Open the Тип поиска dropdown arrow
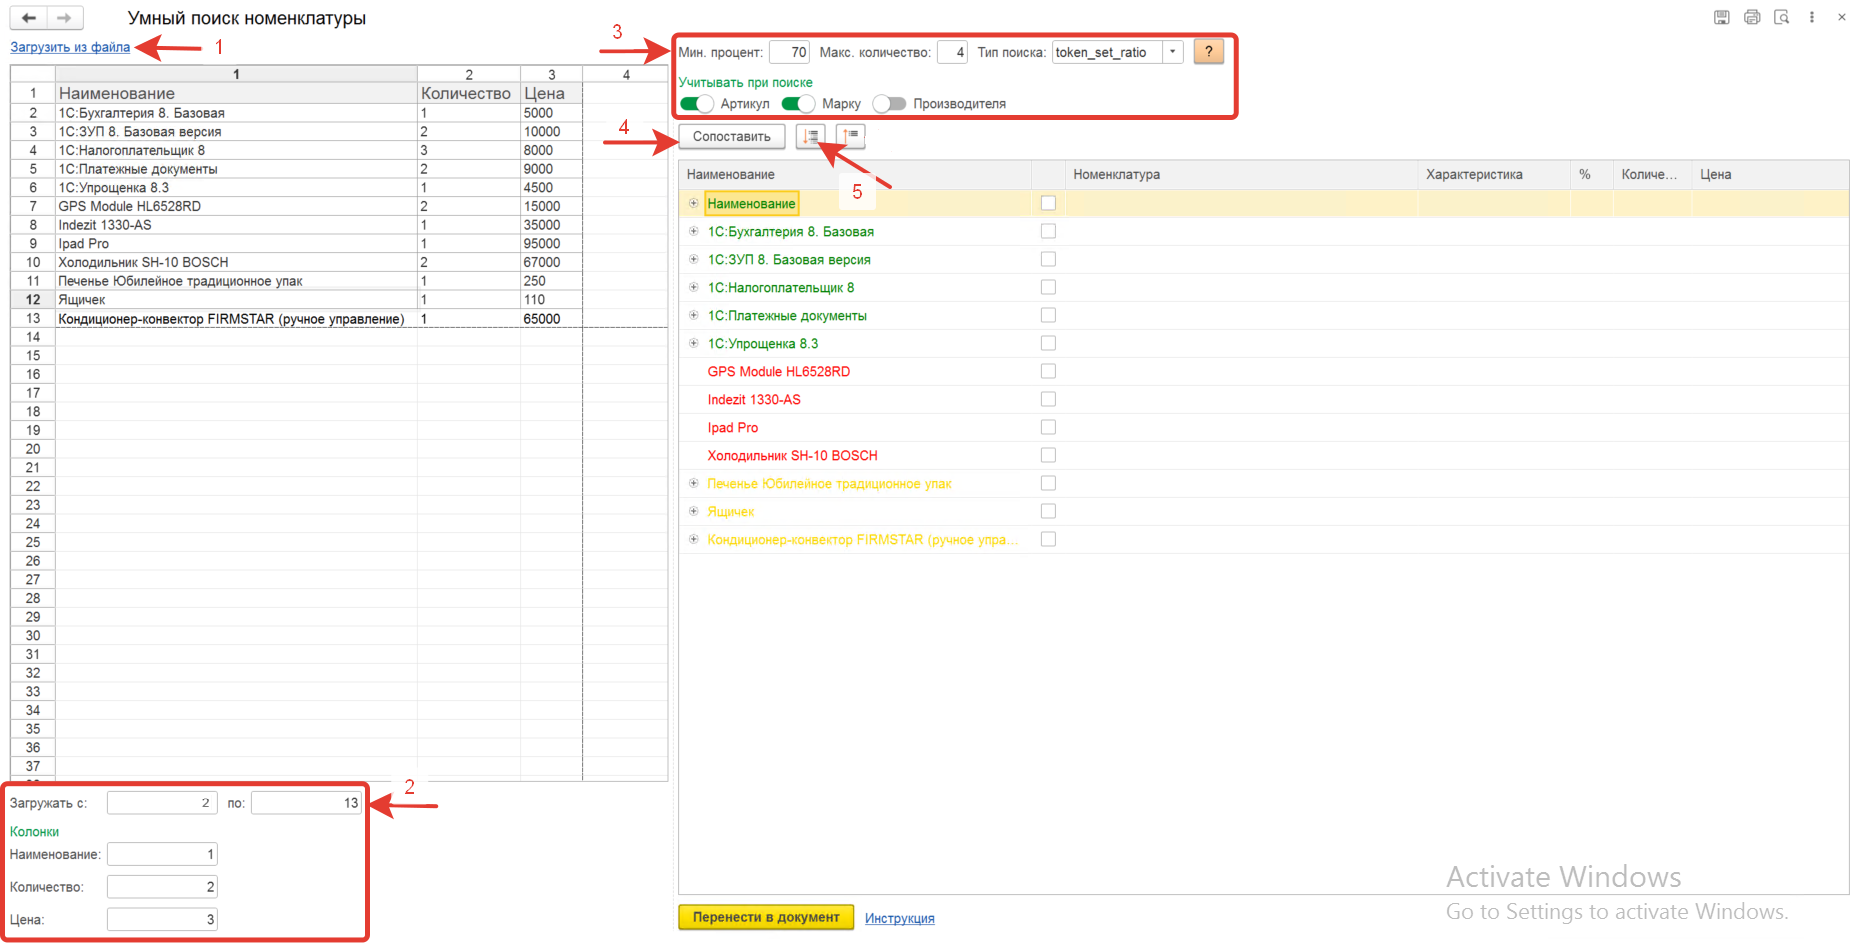This screenshot has height=943, width=1867. 1173,52
